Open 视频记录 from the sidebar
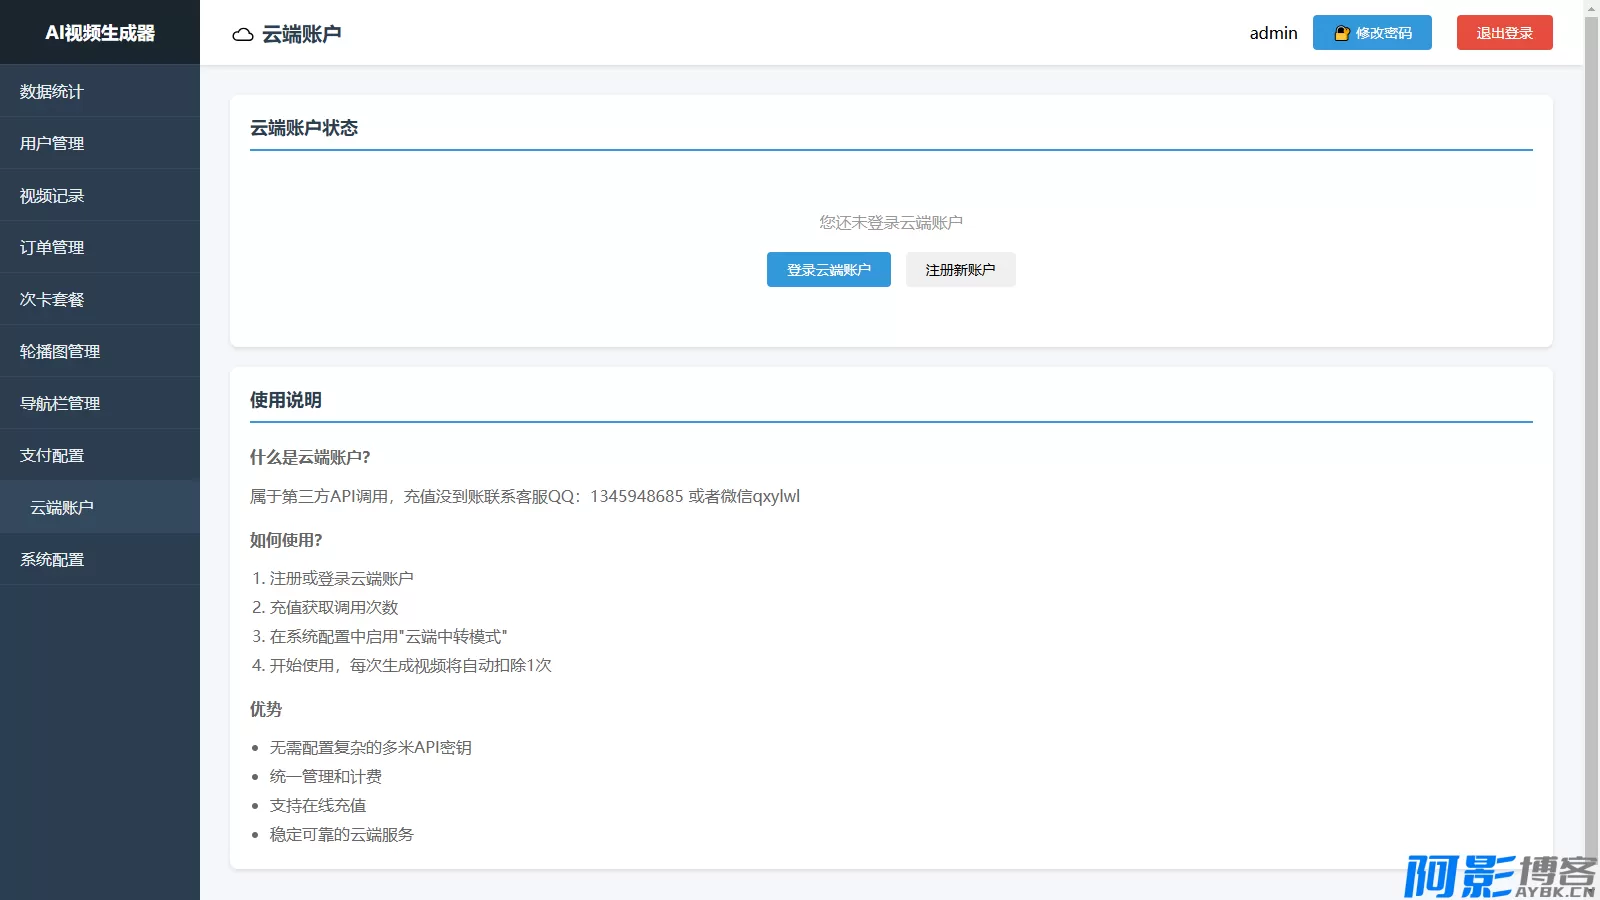 click(52, 196)
